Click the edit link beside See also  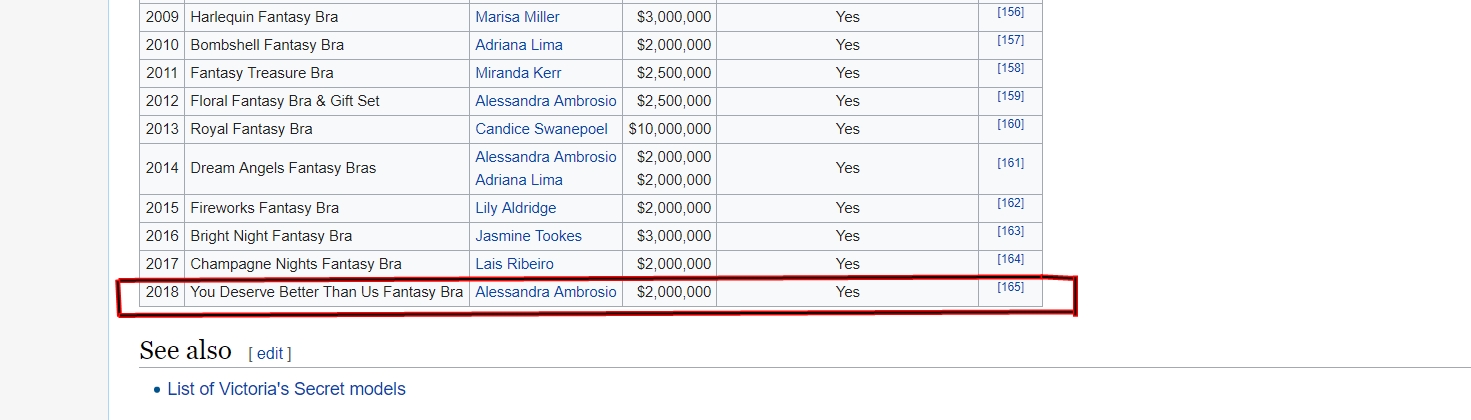click(x=270, y=354)
